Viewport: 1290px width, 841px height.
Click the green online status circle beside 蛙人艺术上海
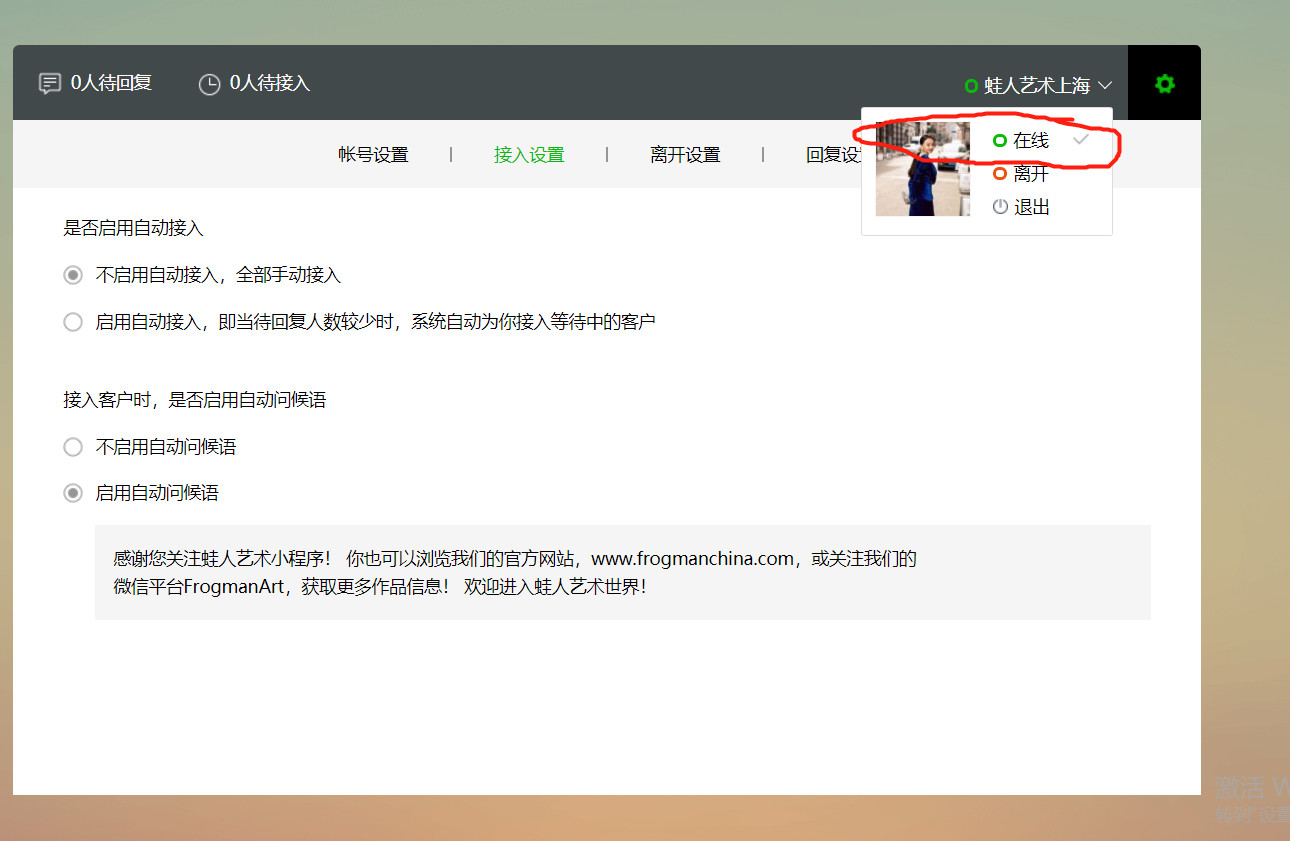(x=971, y=86)
